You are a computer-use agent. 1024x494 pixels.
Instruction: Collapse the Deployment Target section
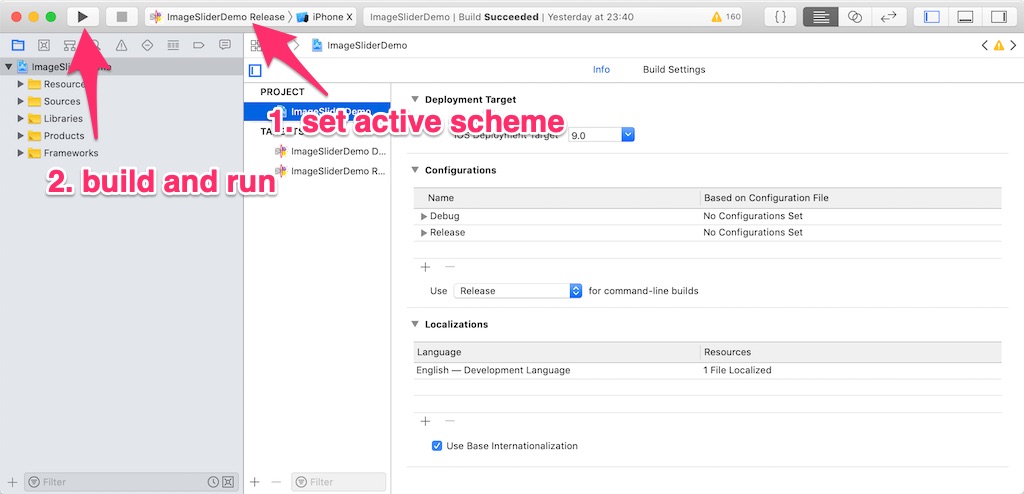click(415, 99)
